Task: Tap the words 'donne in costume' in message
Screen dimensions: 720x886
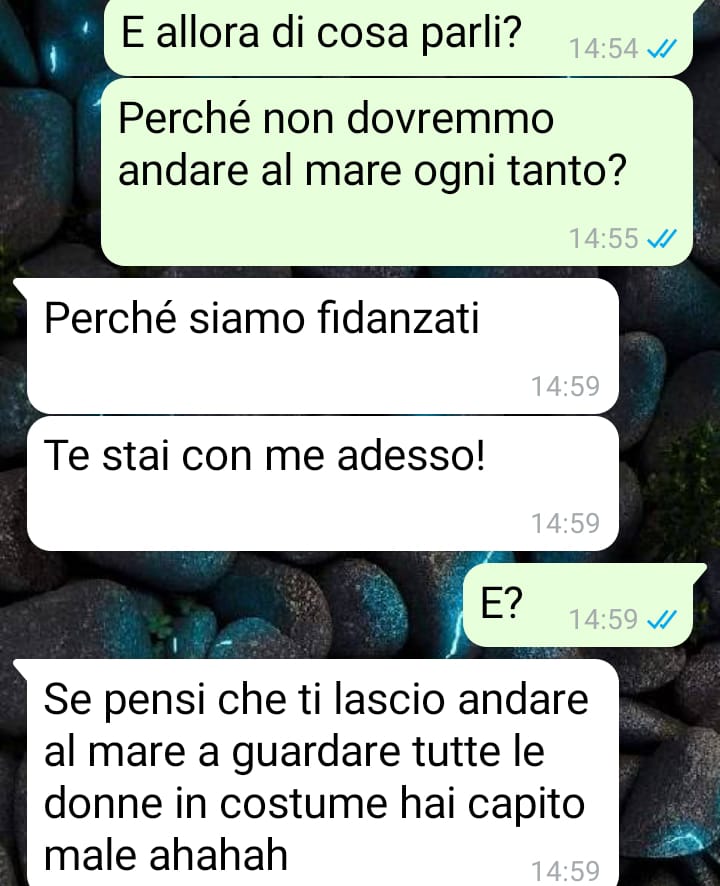Action: 214,804
